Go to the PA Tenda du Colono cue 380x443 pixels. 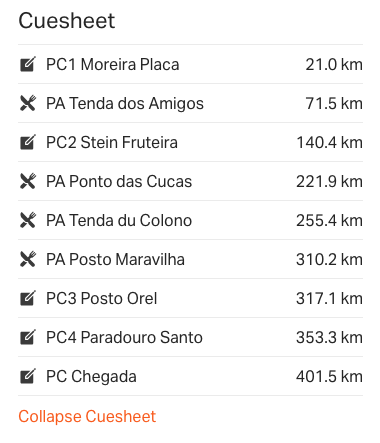pos(190,220)
